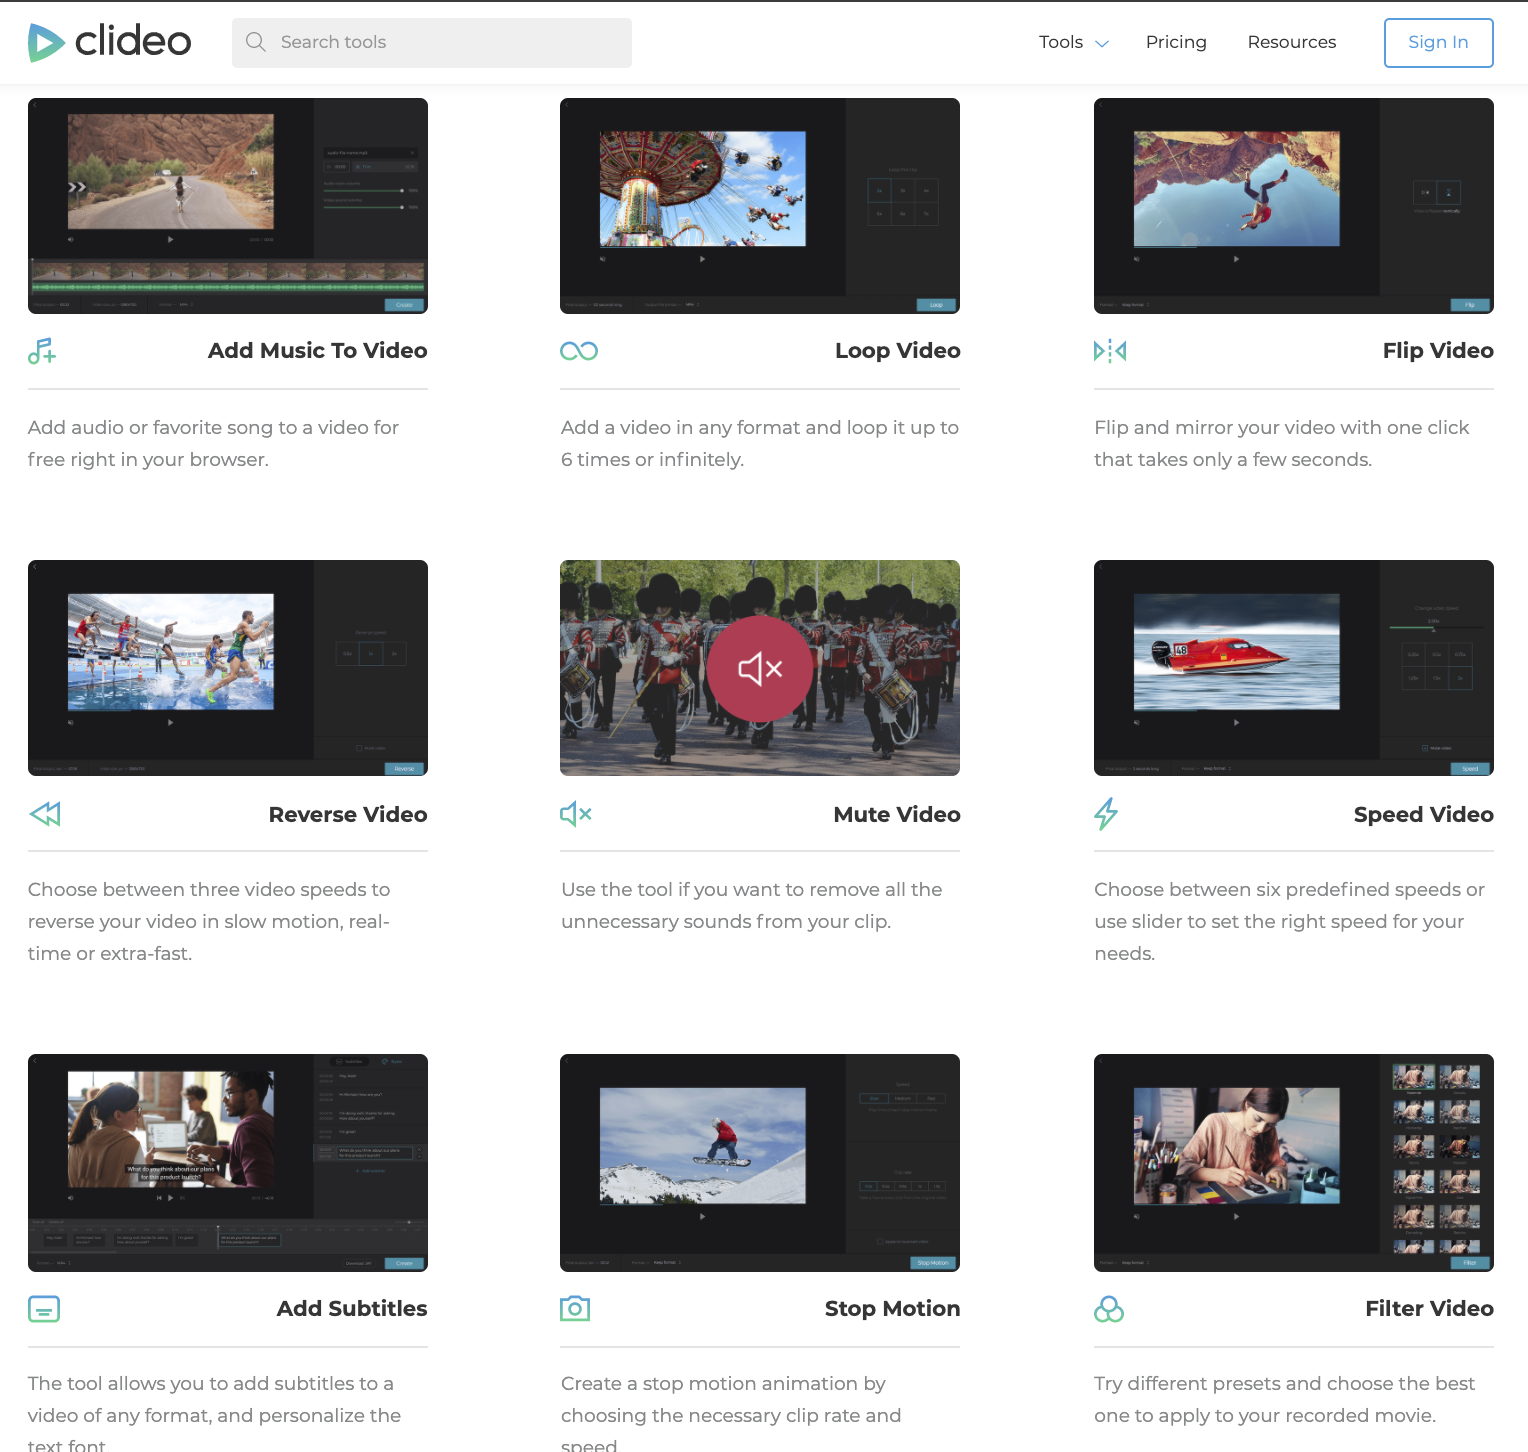The width and height of the screenshot is (1528, 1452).
Task: Click the Loop Video infinity icon
Action: coord(579,351)
